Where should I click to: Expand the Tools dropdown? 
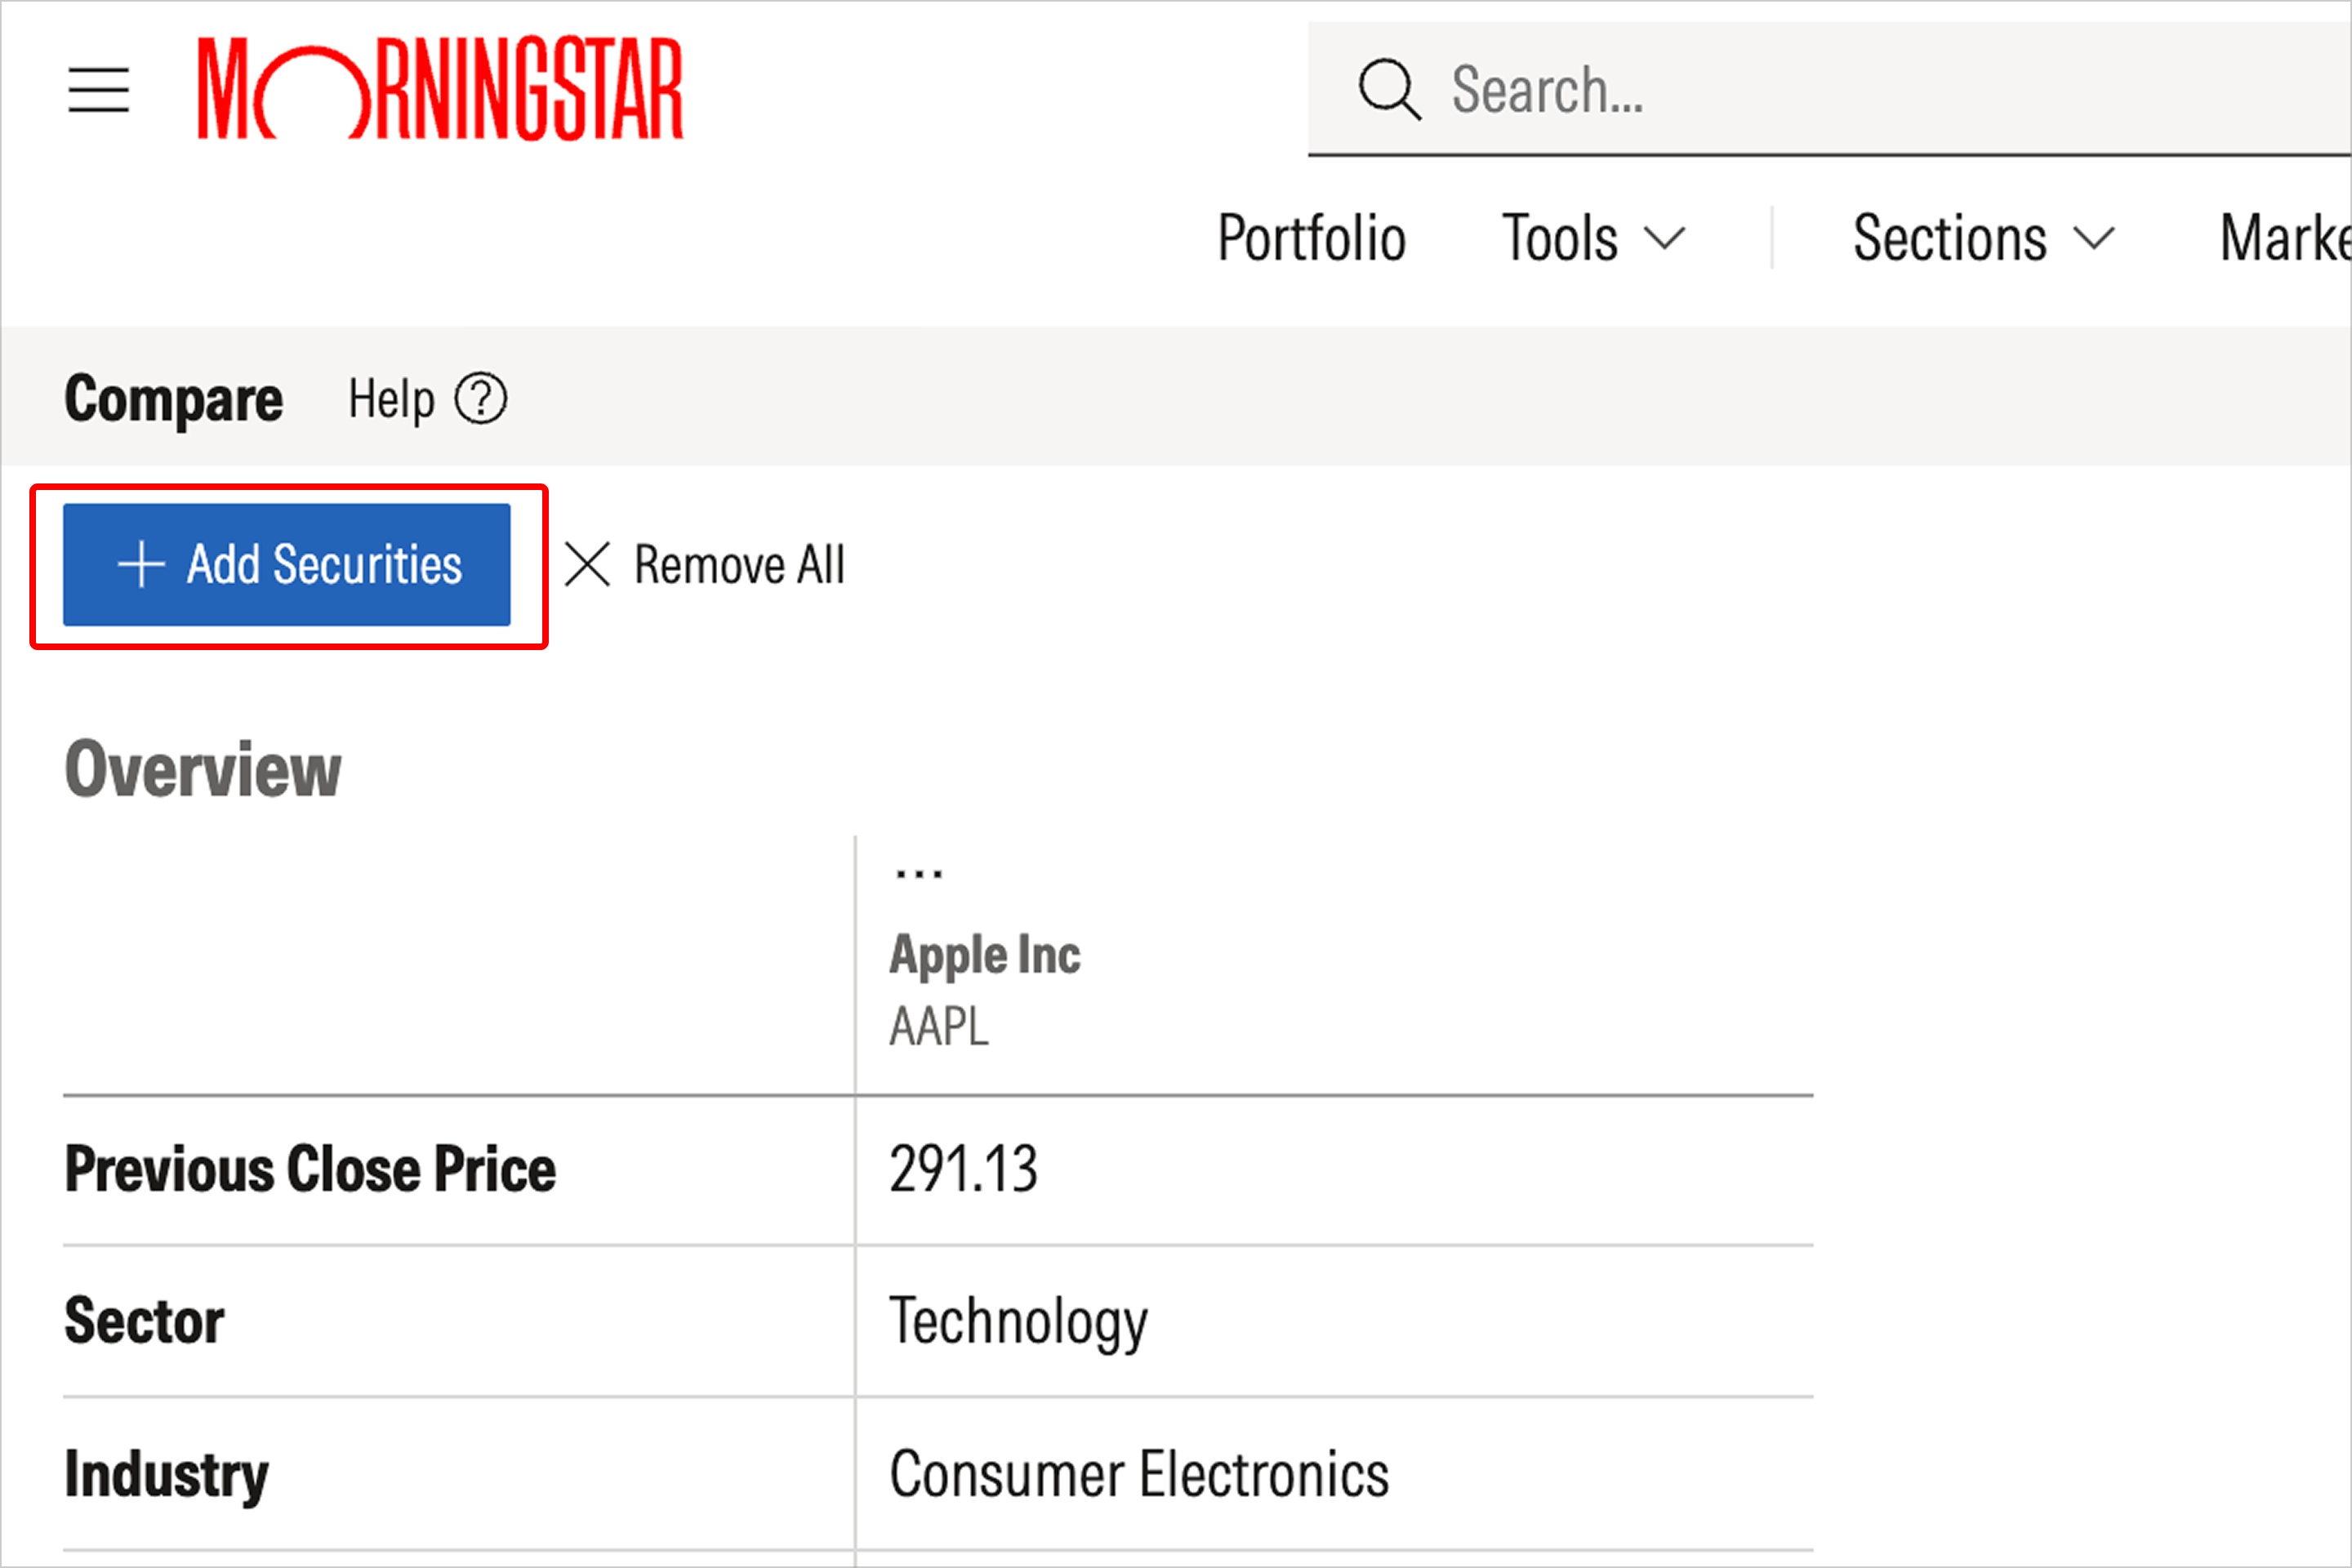(1594, 238)
